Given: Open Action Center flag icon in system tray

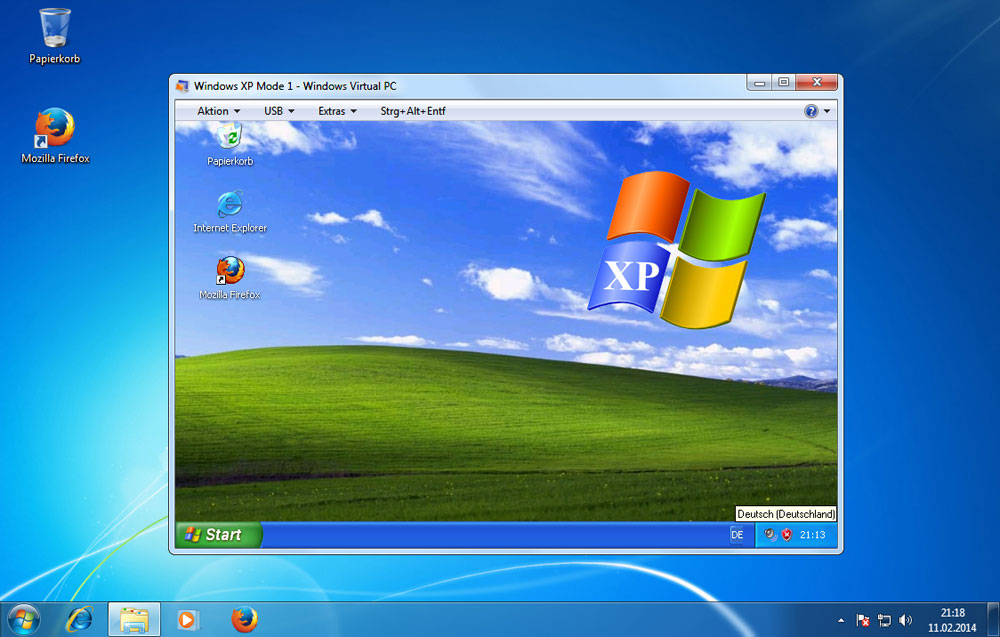Looking at the screenshot, I should click(863, 620).
